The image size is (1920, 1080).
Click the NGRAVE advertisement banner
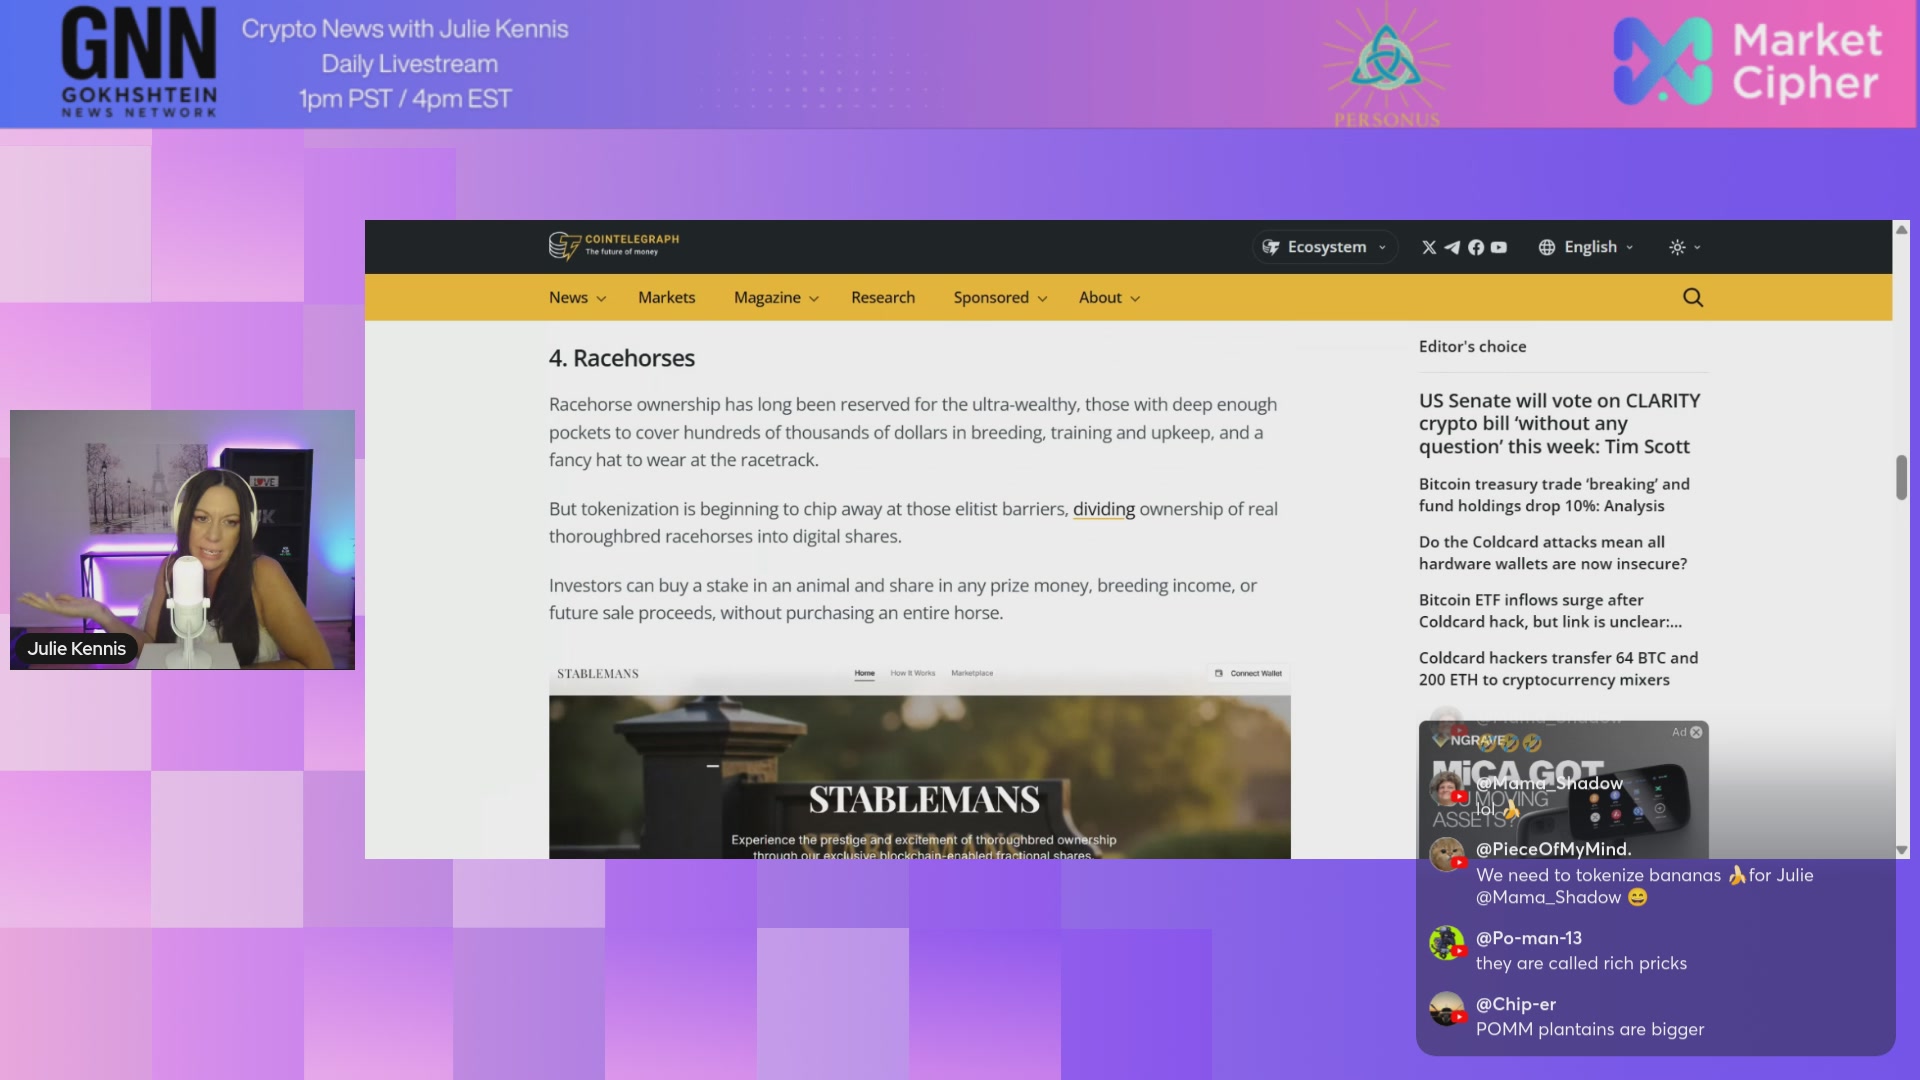(x=1563, y=789)
